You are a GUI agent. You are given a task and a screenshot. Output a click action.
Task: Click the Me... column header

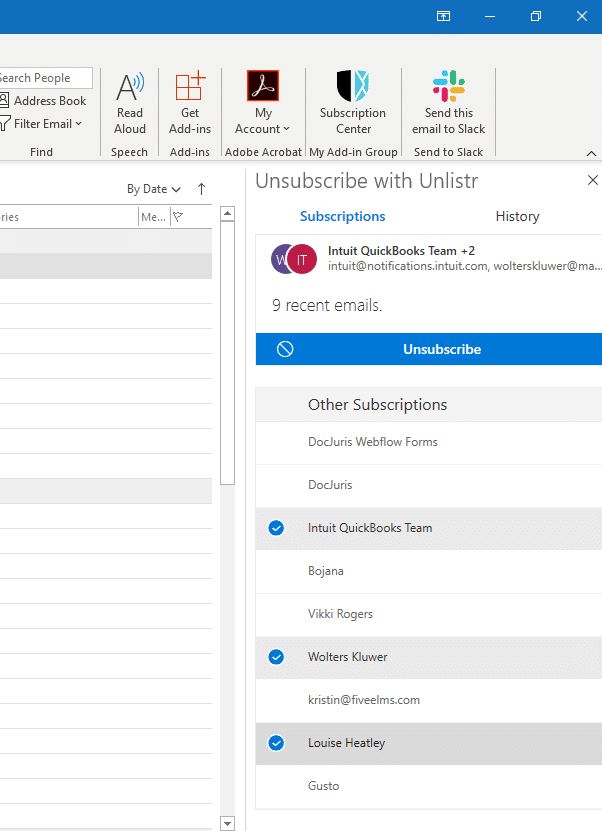click(154, 217)
